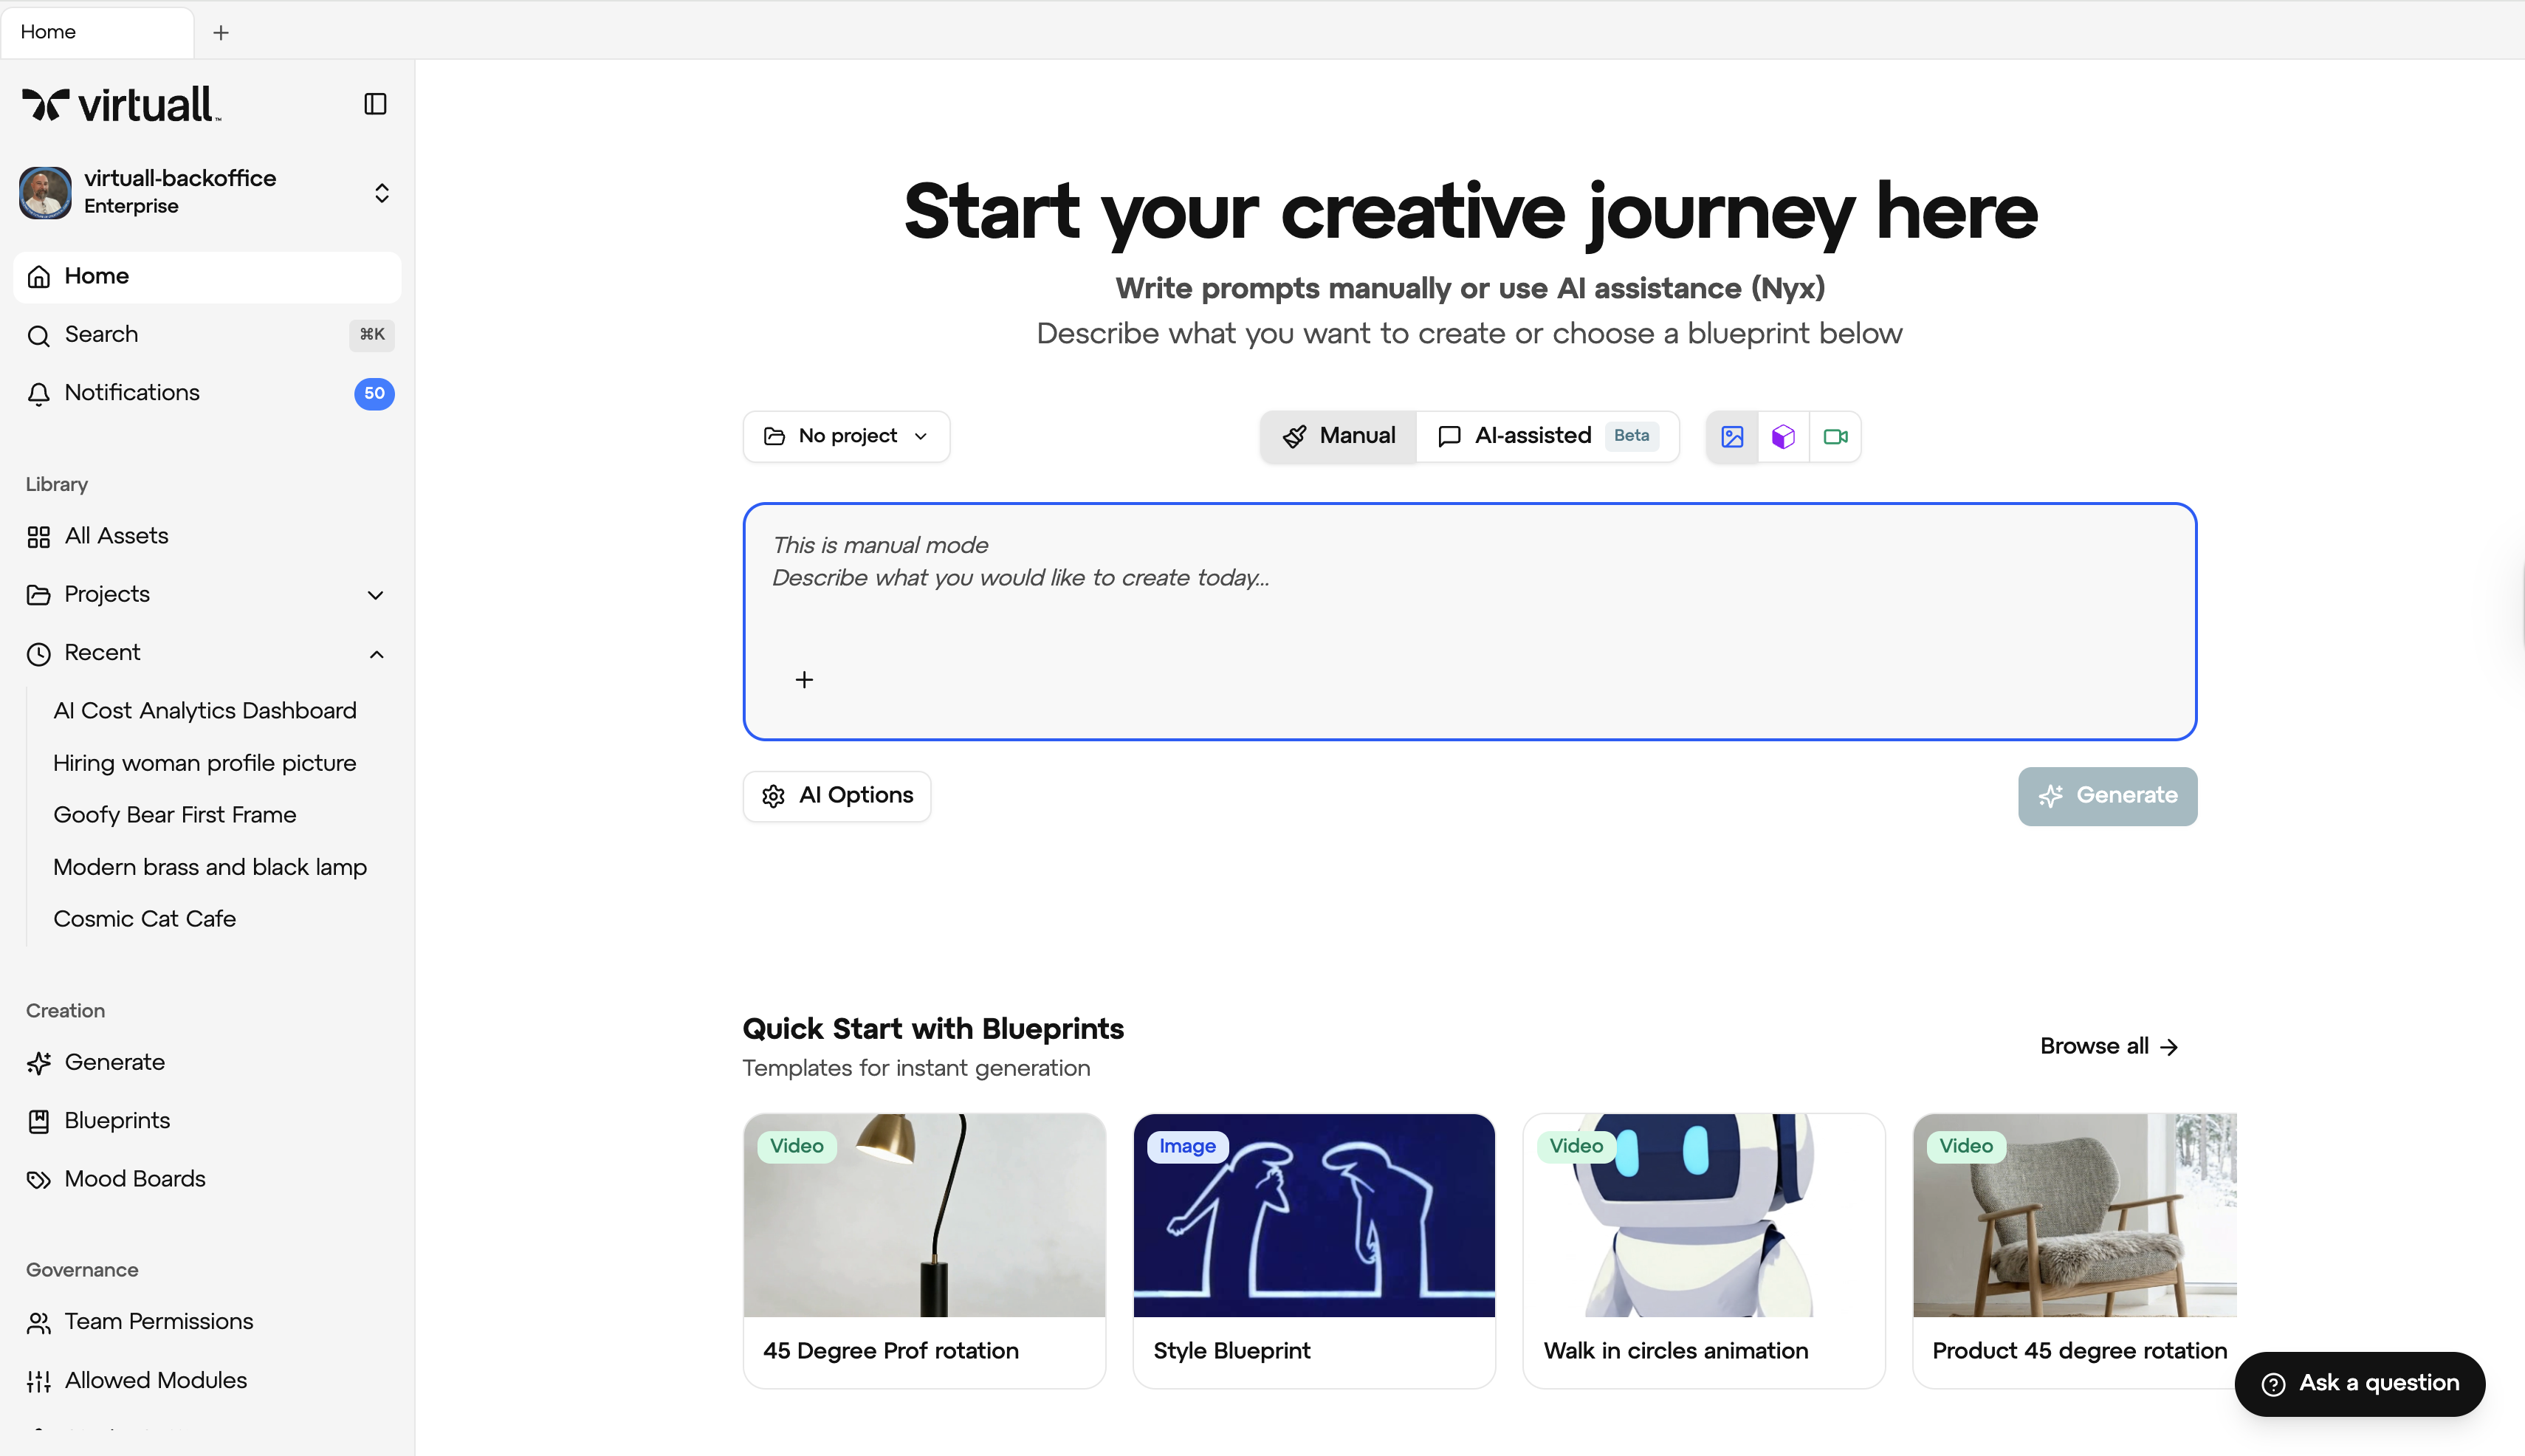This screenshot has height=1456, width=2525.
Task: Select 3D cube generation type icon
Action: pyautogui.click(x=1783, y=437)
